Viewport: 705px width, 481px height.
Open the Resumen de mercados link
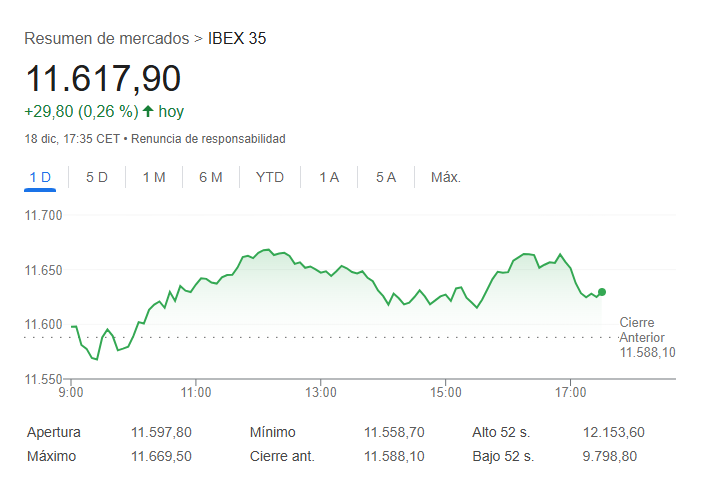106,39
